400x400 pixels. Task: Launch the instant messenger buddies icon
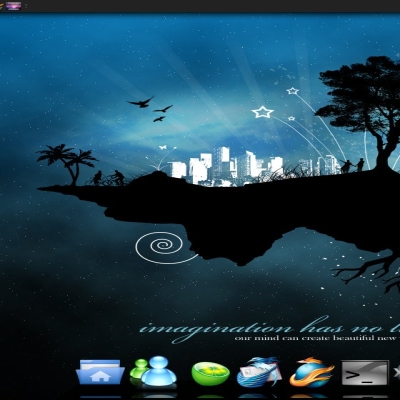(x=153, y=372)
